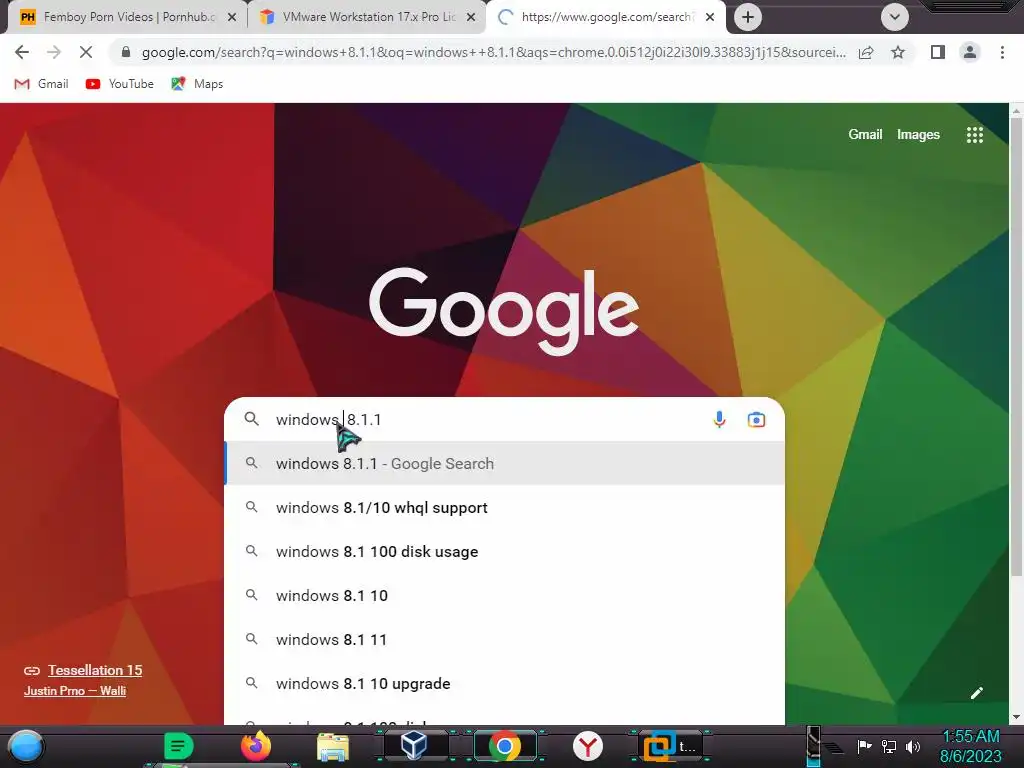
Task: Select suggestion "windows 8.1 11"
Action: click(504, 639)
